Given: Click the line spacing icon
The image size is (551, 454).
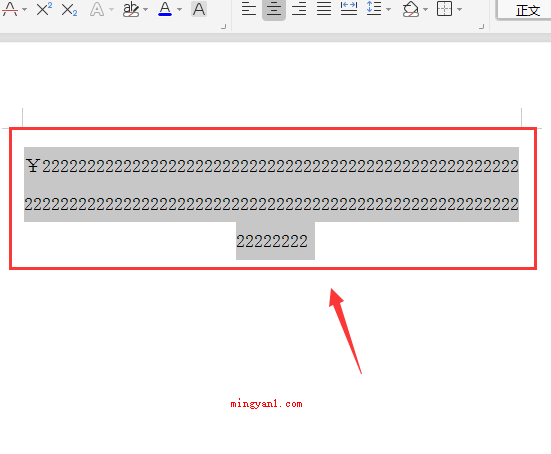Looking at the screenshot, I should tap(374, 9).
